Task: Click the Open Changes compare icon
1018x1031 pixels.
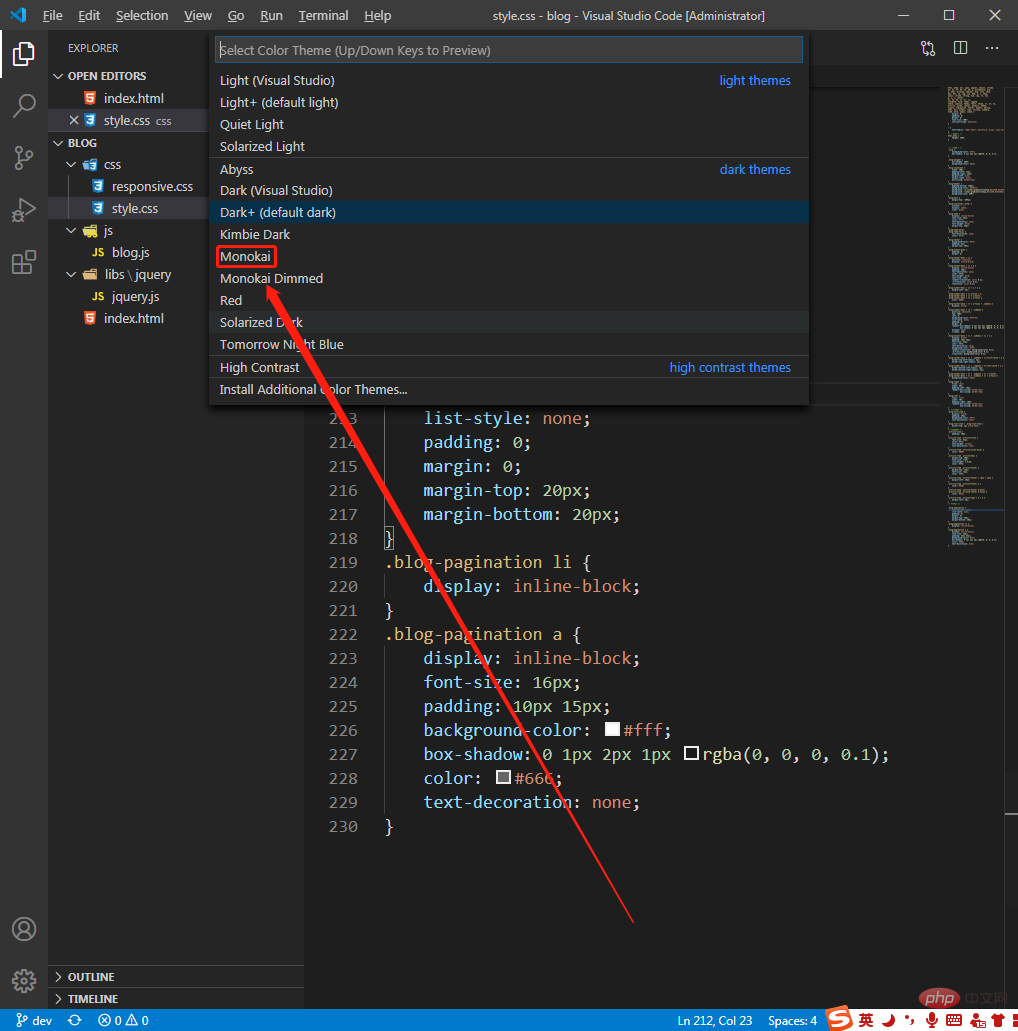Action: click(x=928, y=48)
